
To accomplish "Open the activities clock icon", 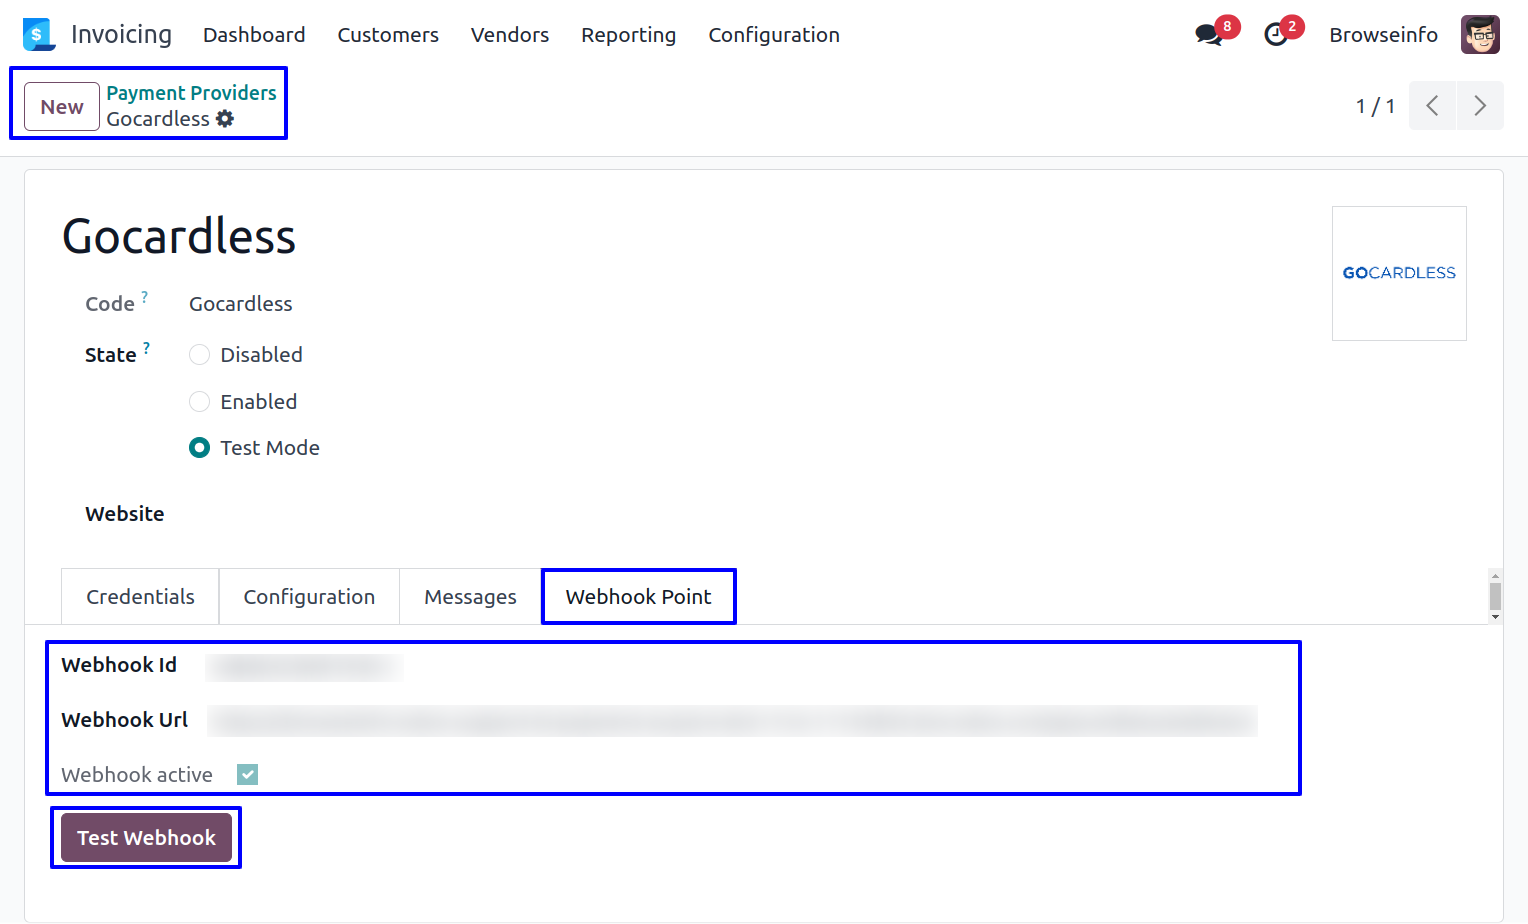I will [1276, 35].
